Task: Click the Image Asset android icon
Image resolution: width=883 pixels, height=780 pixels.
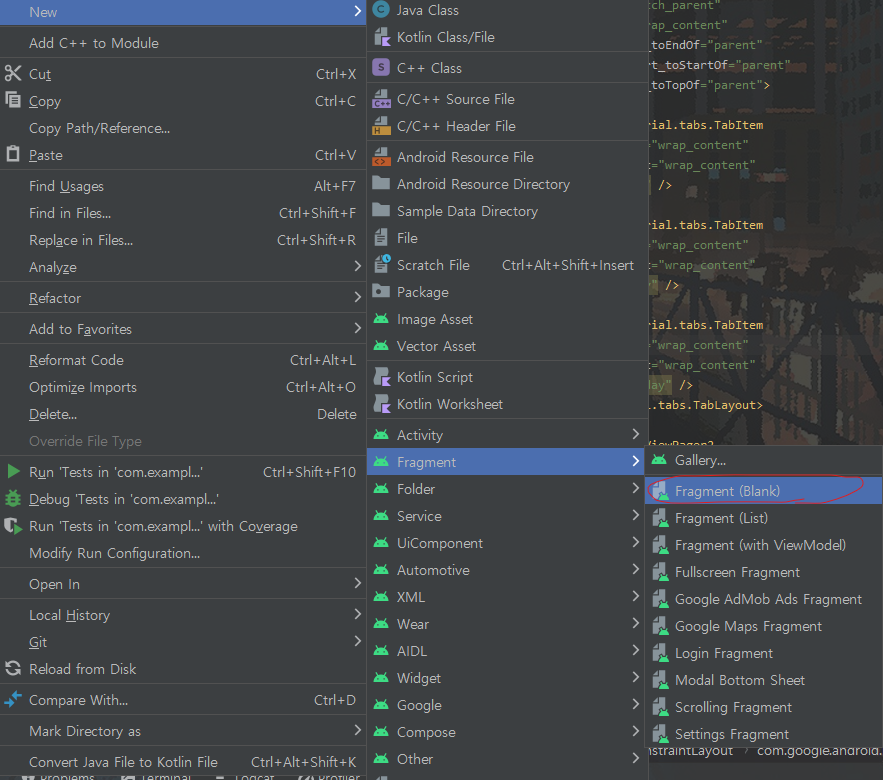Action: (x=381, y=319)
